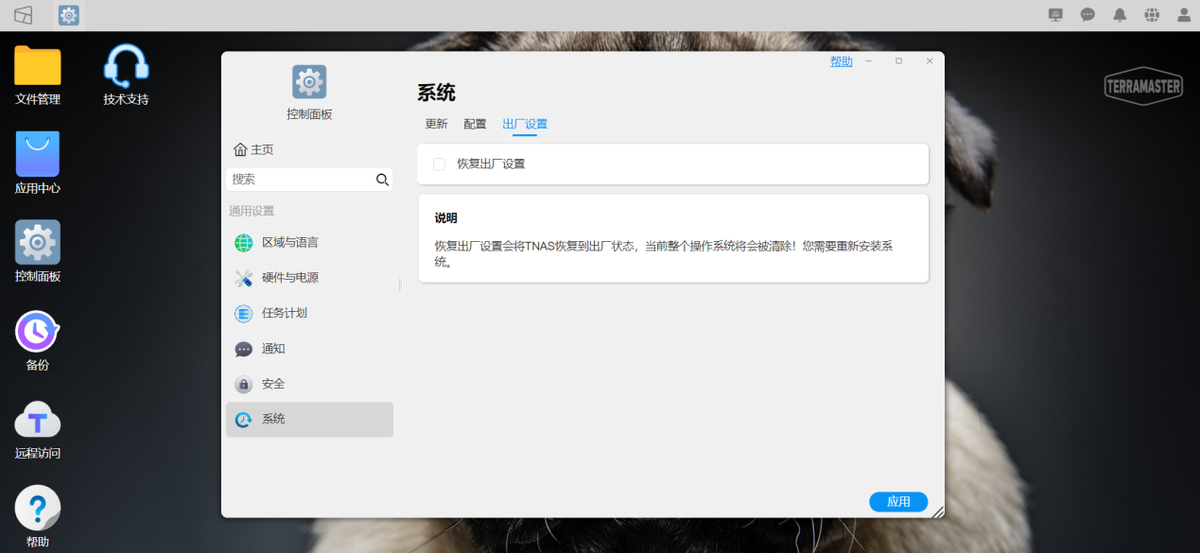Viewport: 1200px width, 553px height.
Task: Click the control panel gear logo in sidebar
Action: pos(309,81)
